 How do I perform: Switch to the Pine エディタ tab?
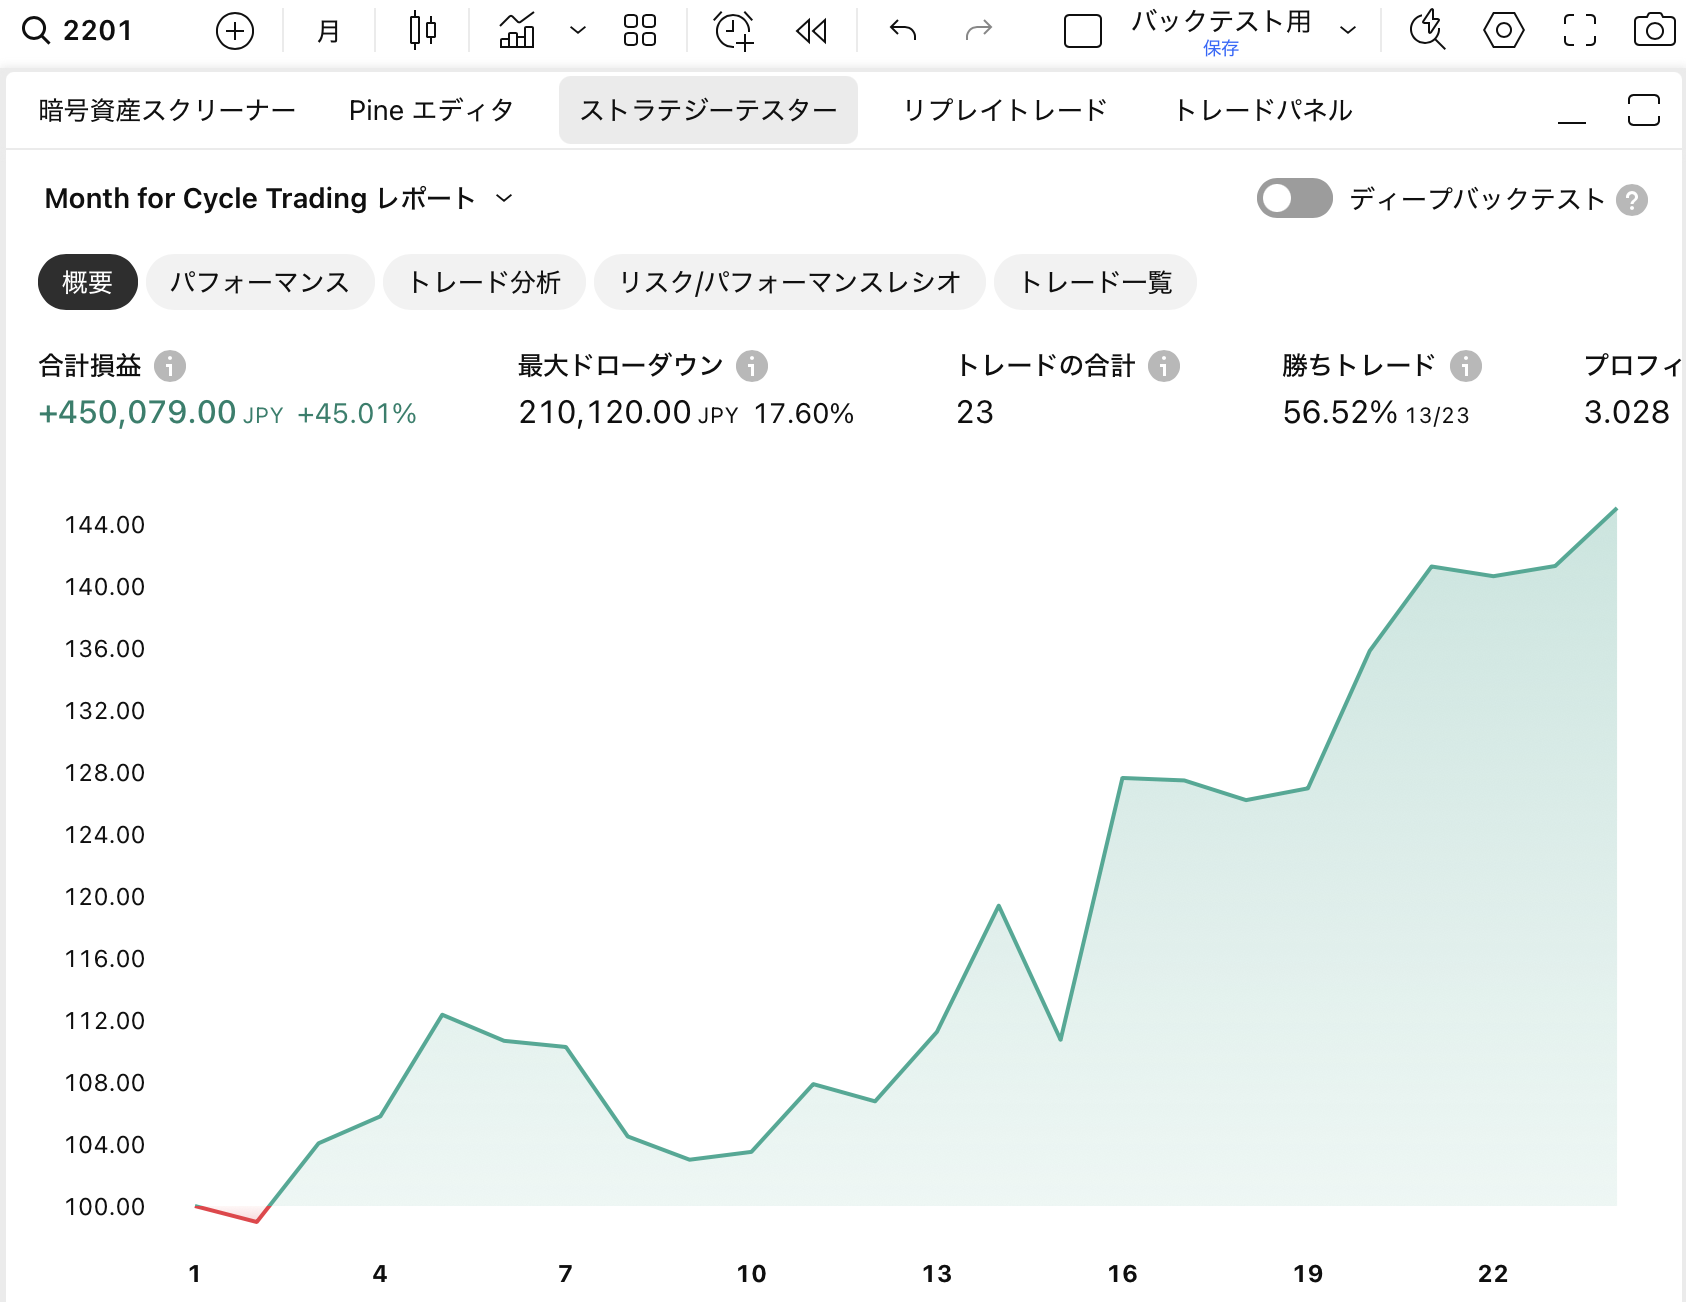coord(431,110)
